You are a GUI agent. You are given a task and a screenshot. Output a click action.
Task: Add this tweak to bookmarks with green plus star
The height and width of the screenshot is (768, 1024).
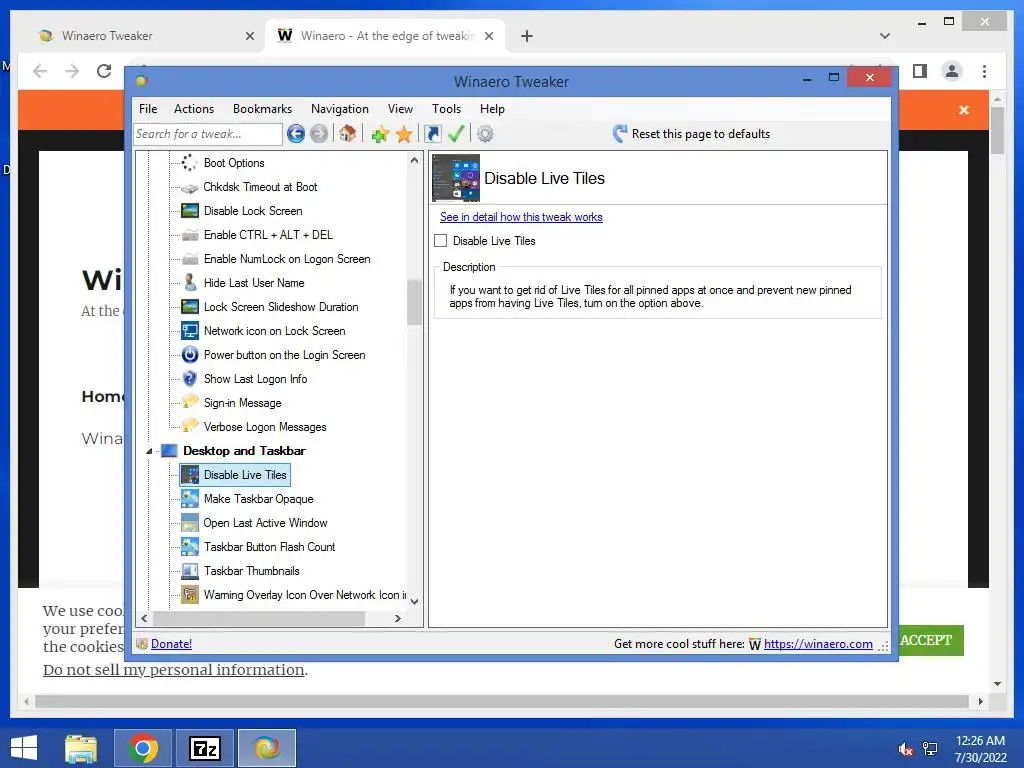point(380,135)
